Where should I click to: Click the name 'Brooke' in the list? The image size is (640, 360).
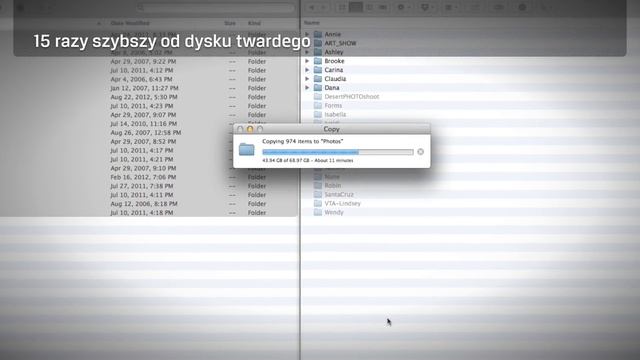(x=334, y=61)
